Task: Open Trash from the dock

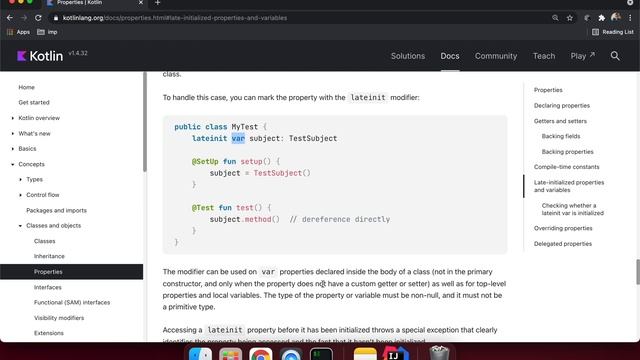Action: pos(440,353)
